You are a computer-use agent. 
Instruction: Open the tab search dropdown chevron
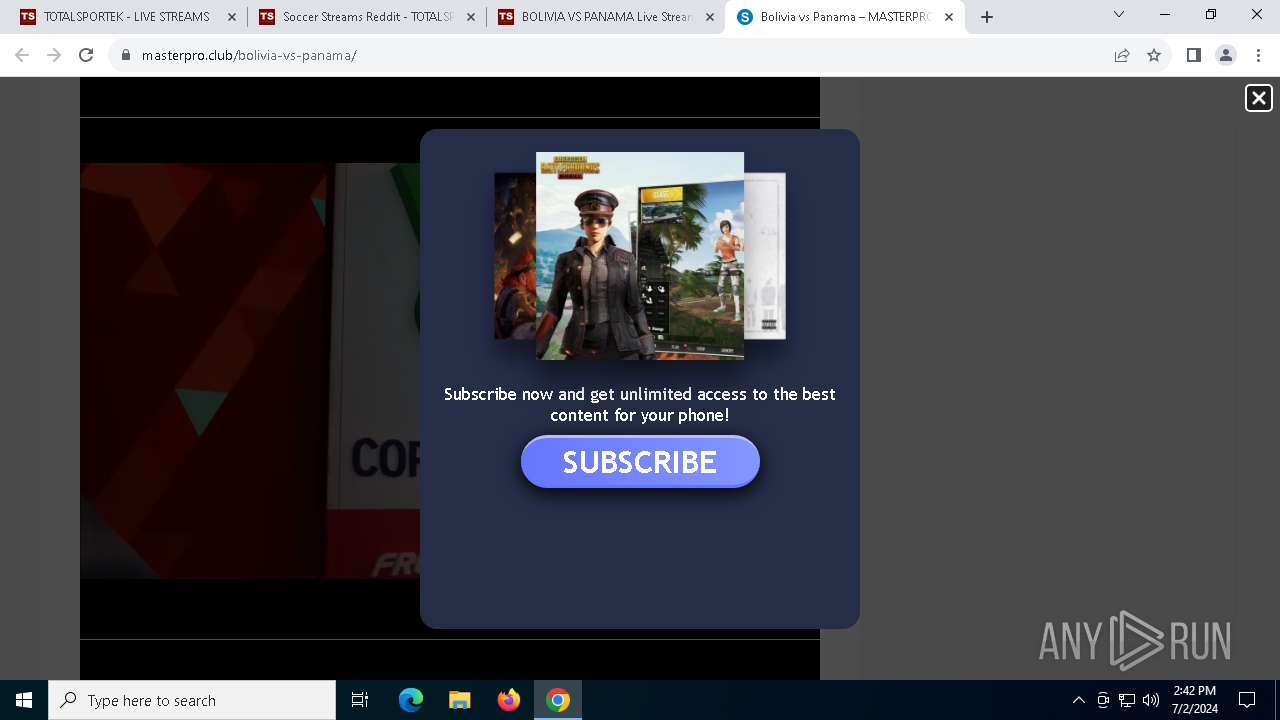1119,14
